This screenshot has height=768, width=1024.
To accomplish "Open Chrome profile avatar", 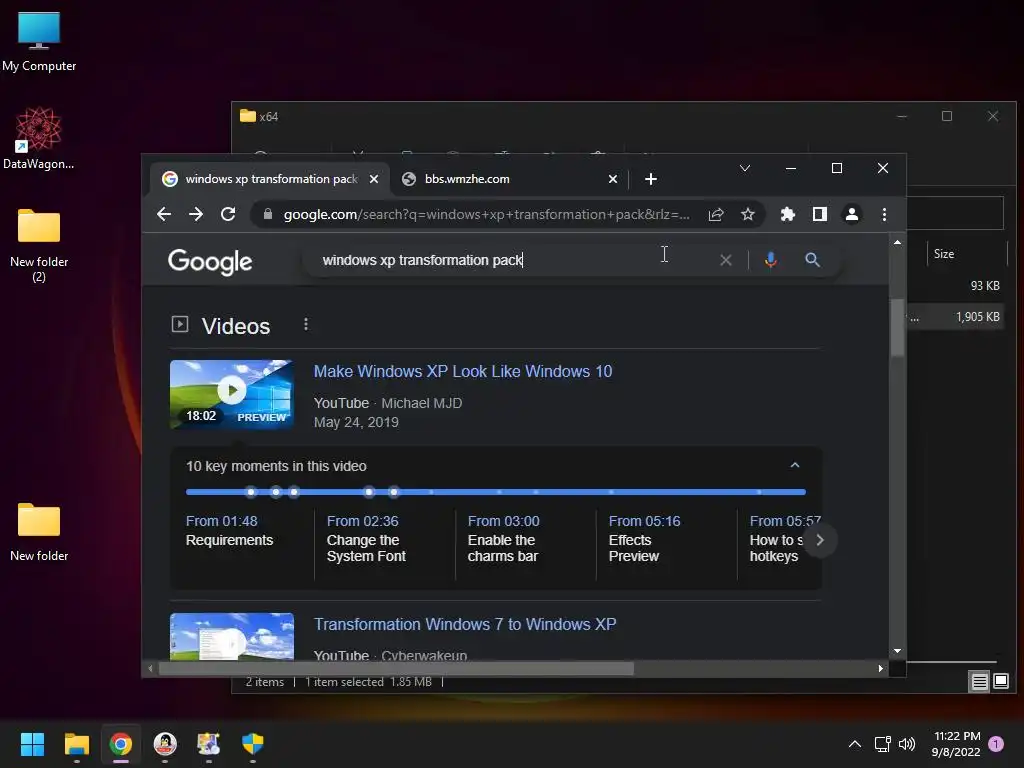I will pyautogui.click(x=852, y=214).
